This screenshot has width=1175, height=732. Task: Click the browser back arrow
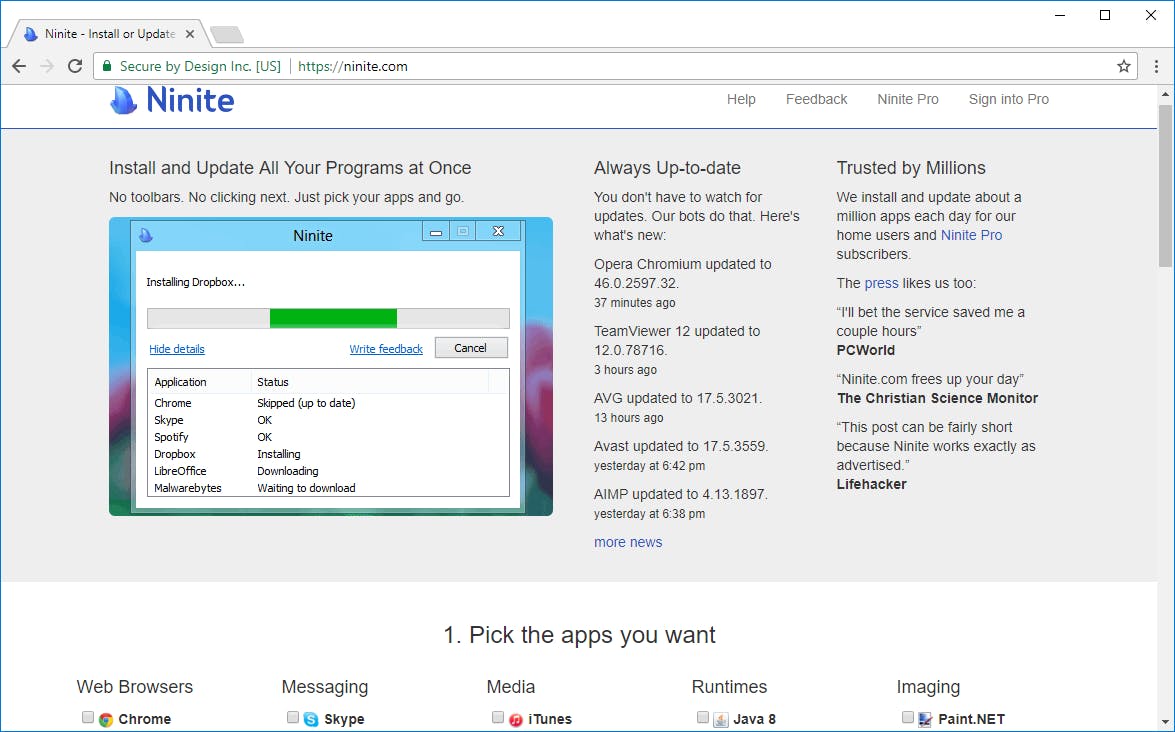pos(19,66)
